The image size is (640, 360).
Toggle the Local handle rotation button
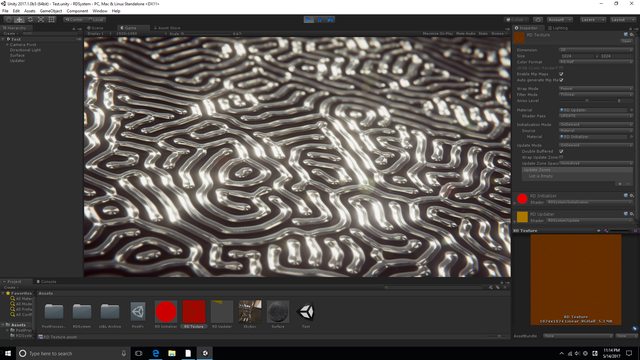pyautogui.click(x=96, y=20)
